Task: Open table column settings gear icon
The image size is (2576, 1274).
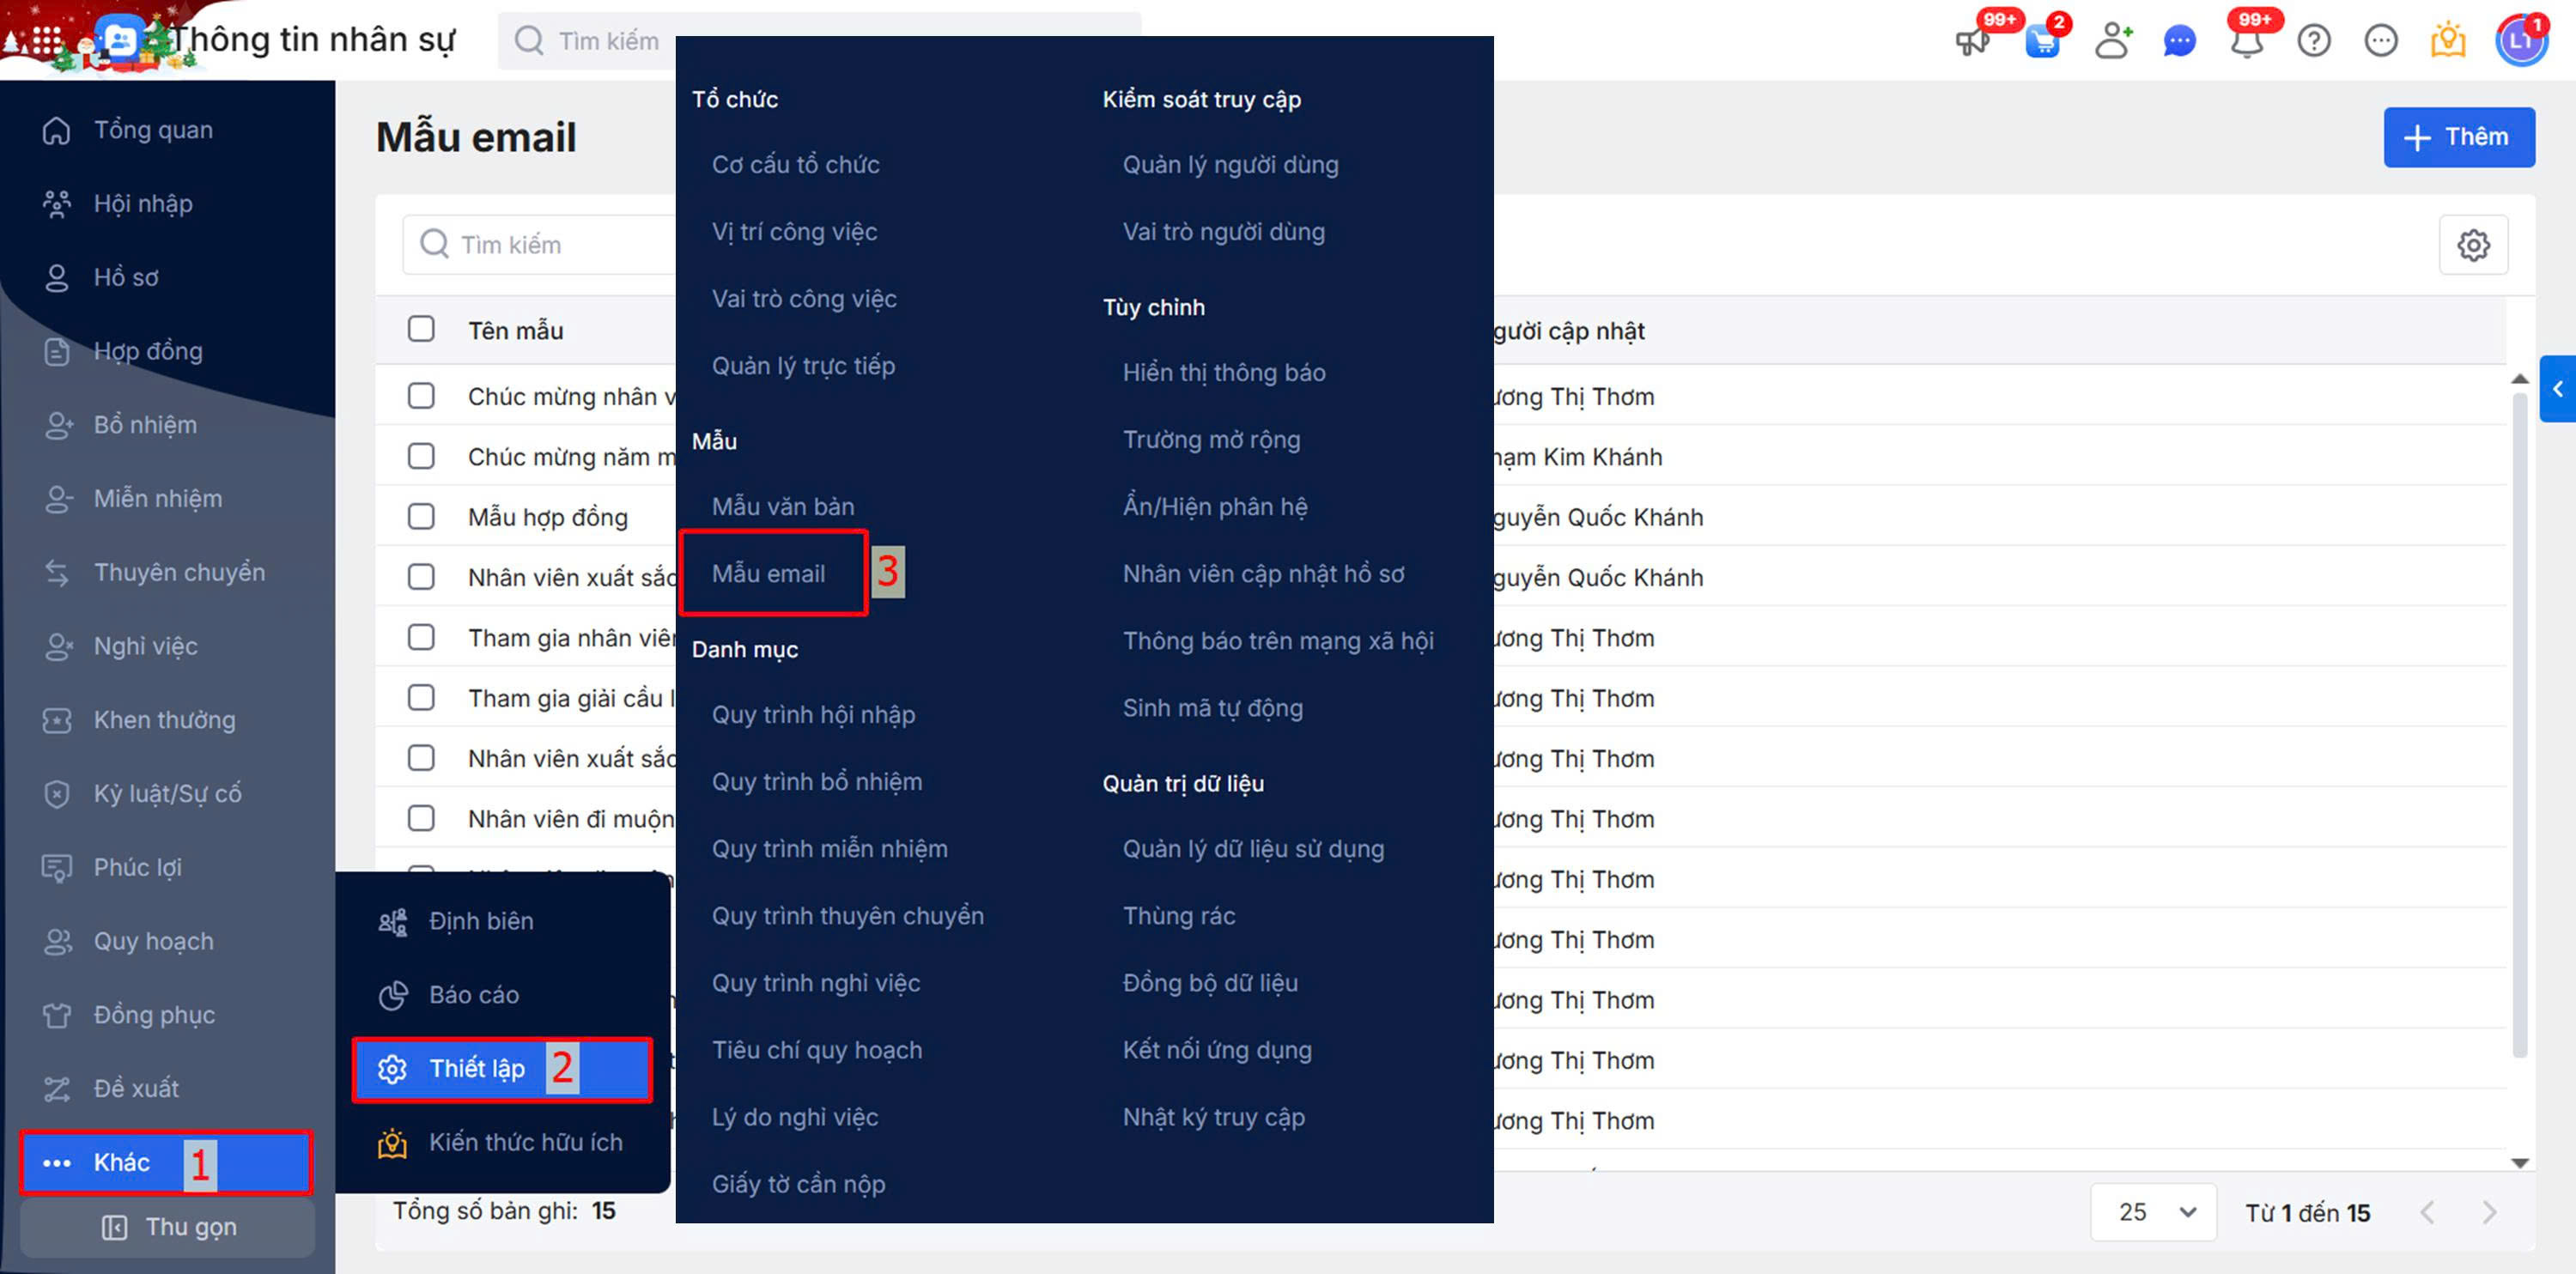Action: (x=2473, y=245)
